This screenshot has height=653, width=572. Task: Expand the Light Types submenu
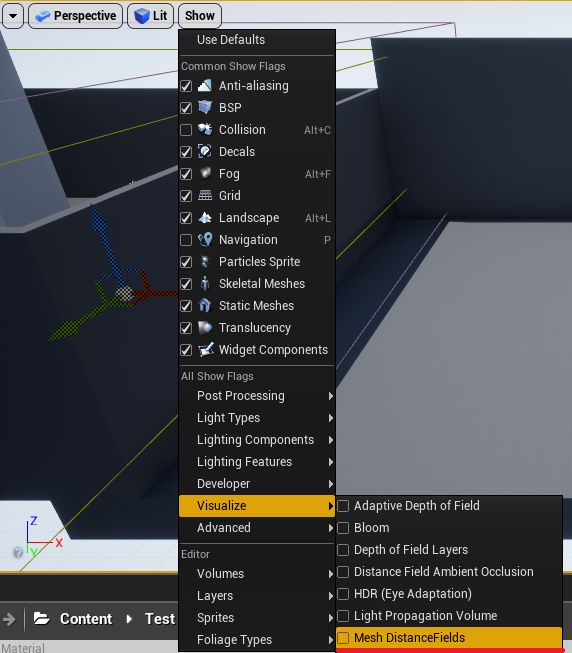point(257,418)
